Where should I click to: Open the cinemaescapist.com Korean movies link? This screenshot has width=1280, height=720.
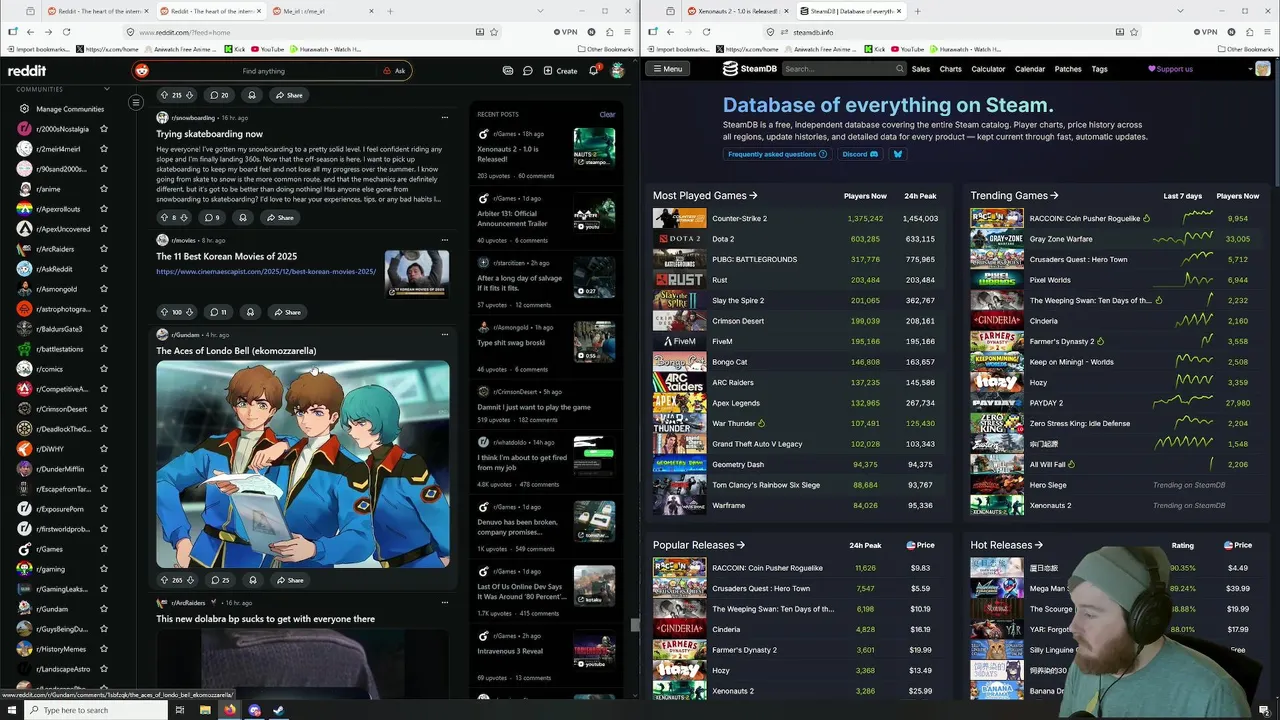(266, 271)
